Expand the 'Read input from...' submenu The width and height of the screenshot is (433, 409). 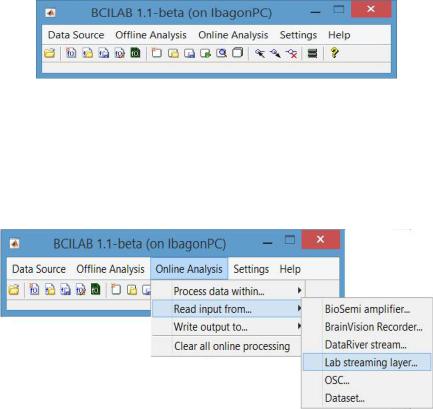(227, 309)
